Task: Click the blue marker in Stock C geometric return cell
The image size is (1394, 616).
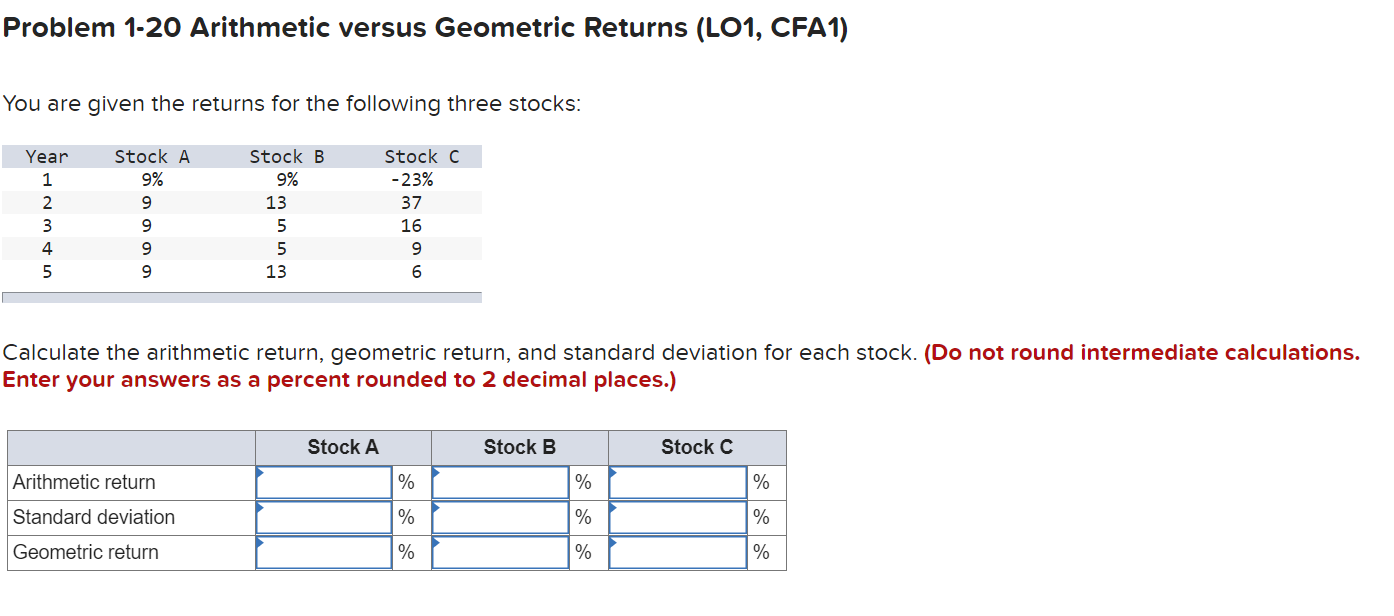Action: pyautogui.click(x=612, y=545)
